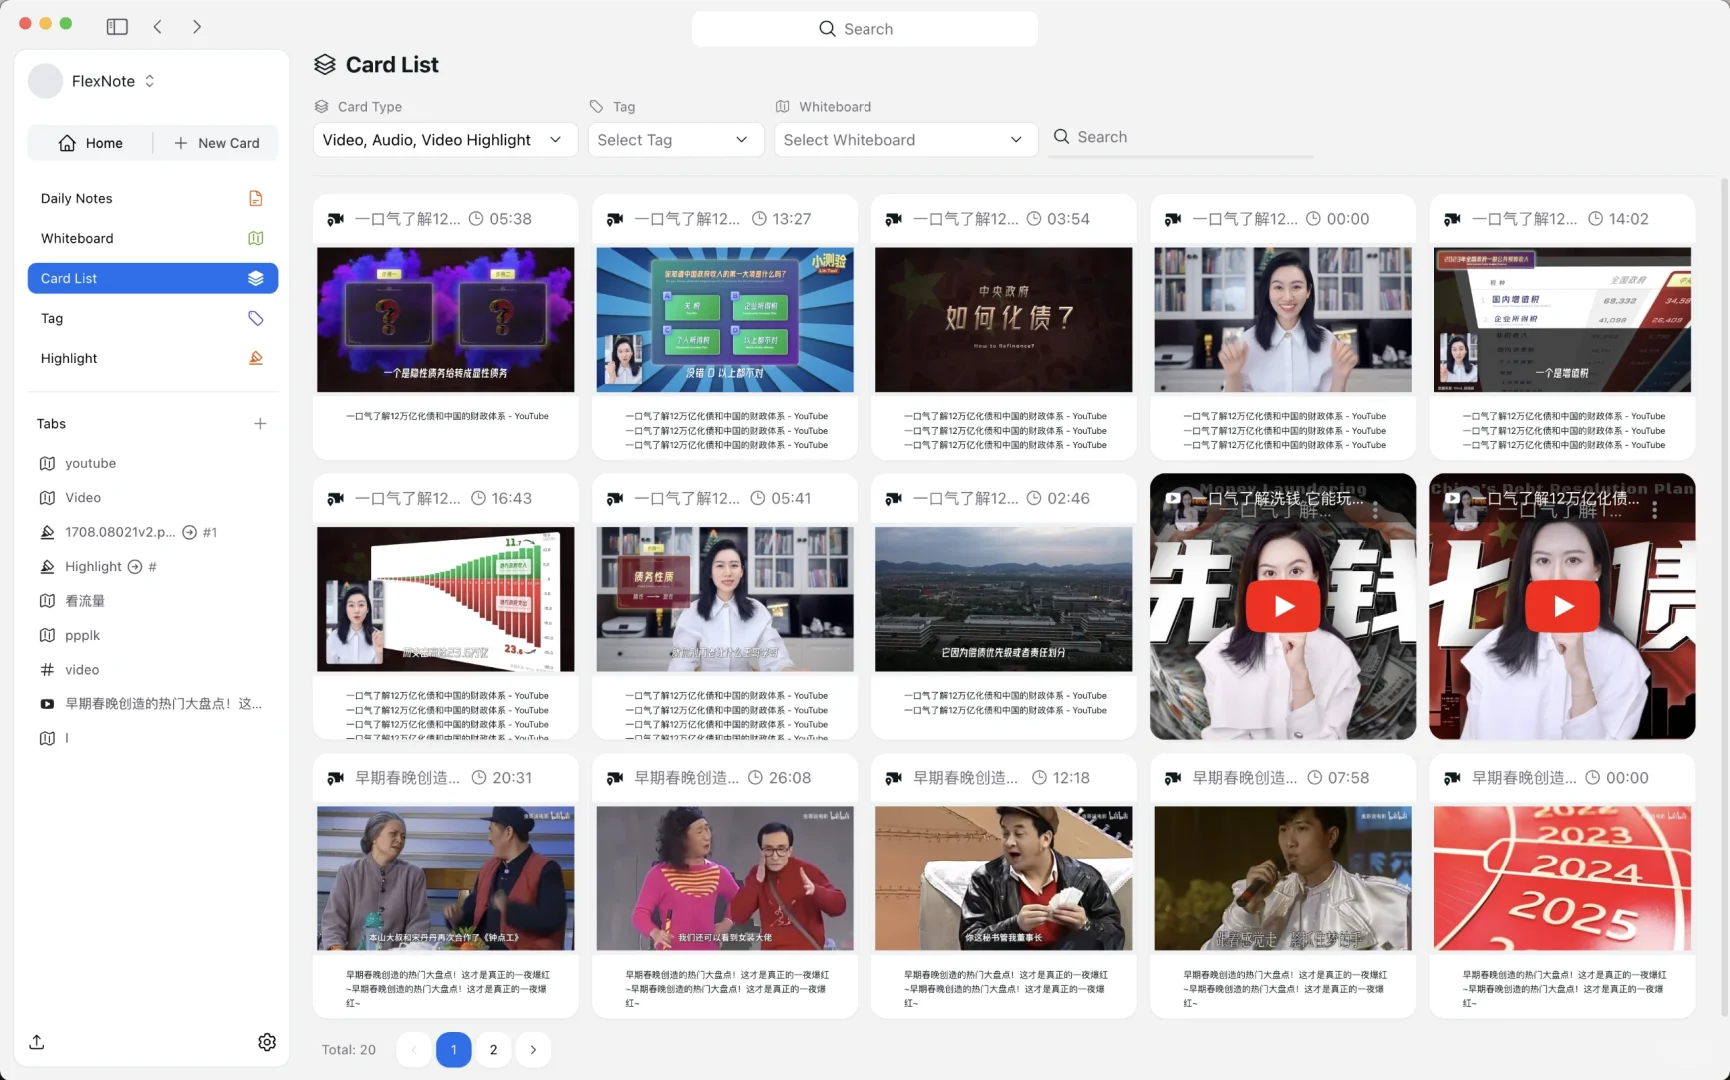This screenshot has width=1730, height=1080.
Task: Play the 洗钱 YouTube video card
Action: coord(1283,606)
